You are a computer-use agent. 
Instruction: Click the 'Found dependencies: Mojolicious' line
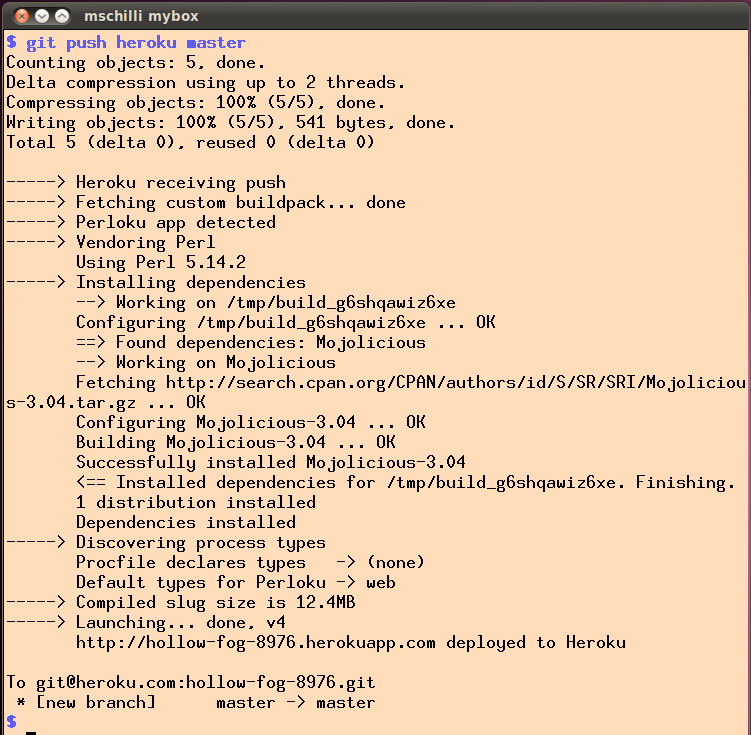coord(251,342)
